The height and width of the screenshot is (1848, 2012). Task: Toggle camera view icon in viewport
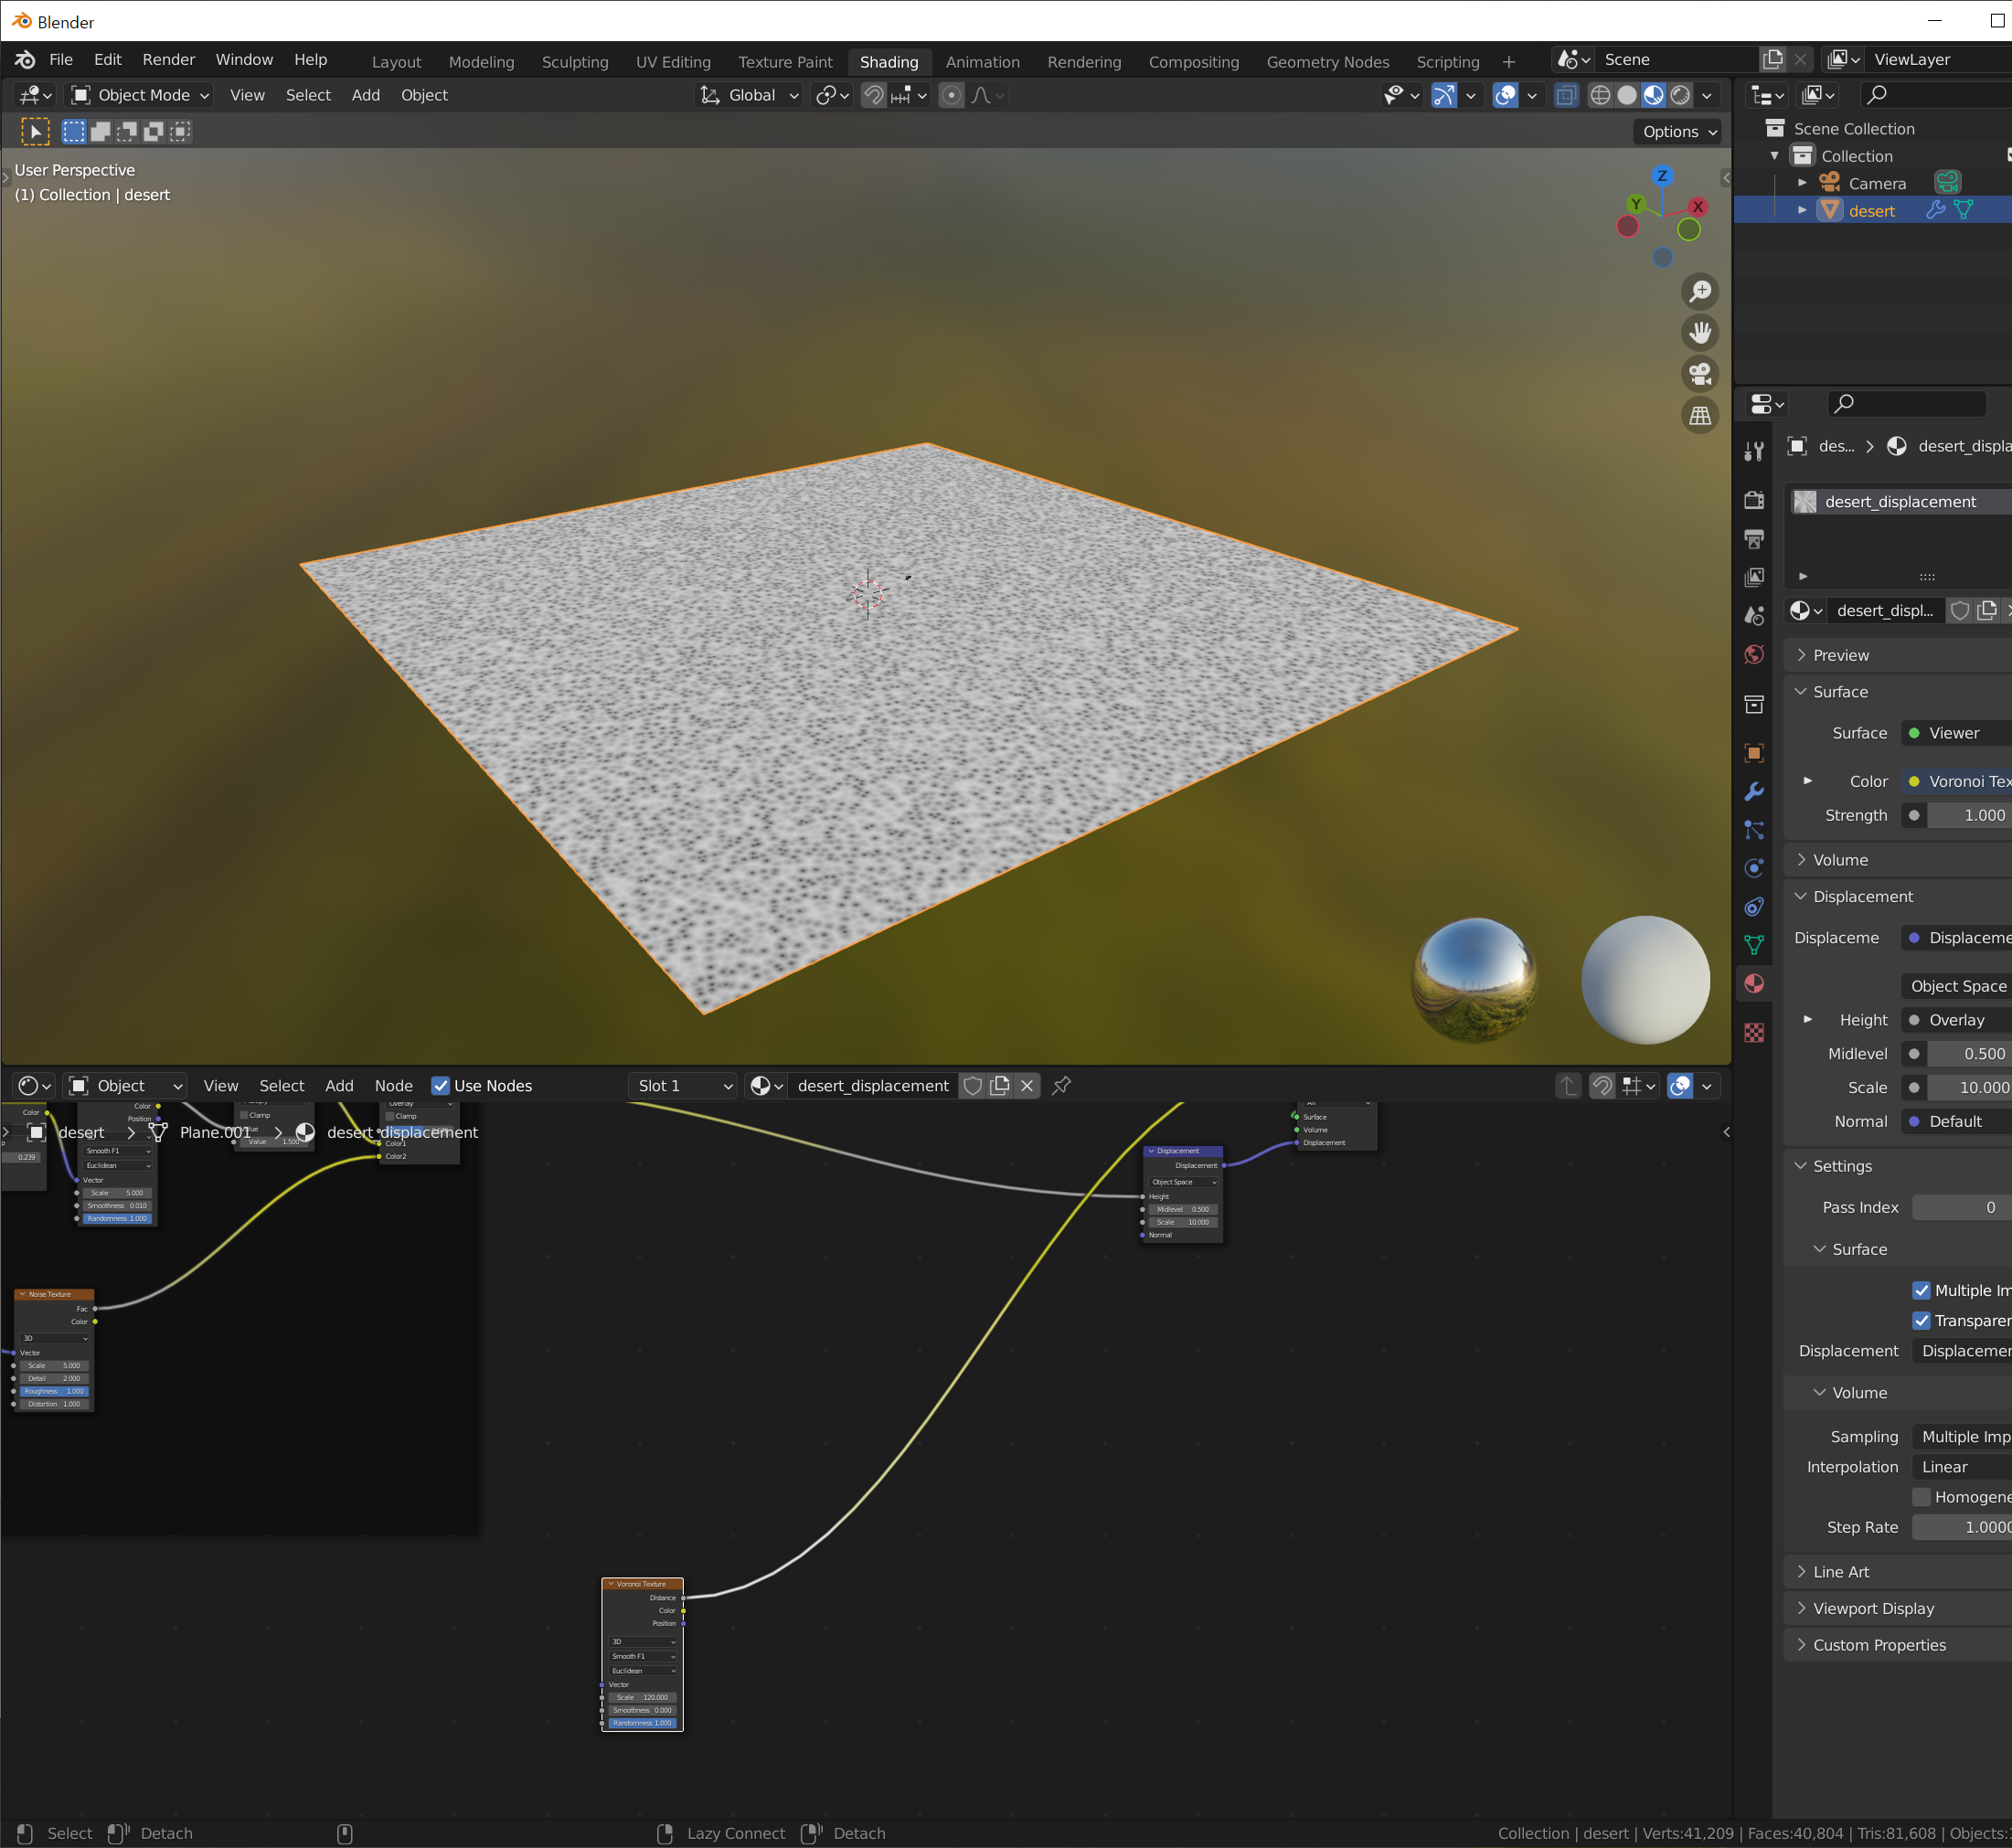click(x=1700, y=374)
